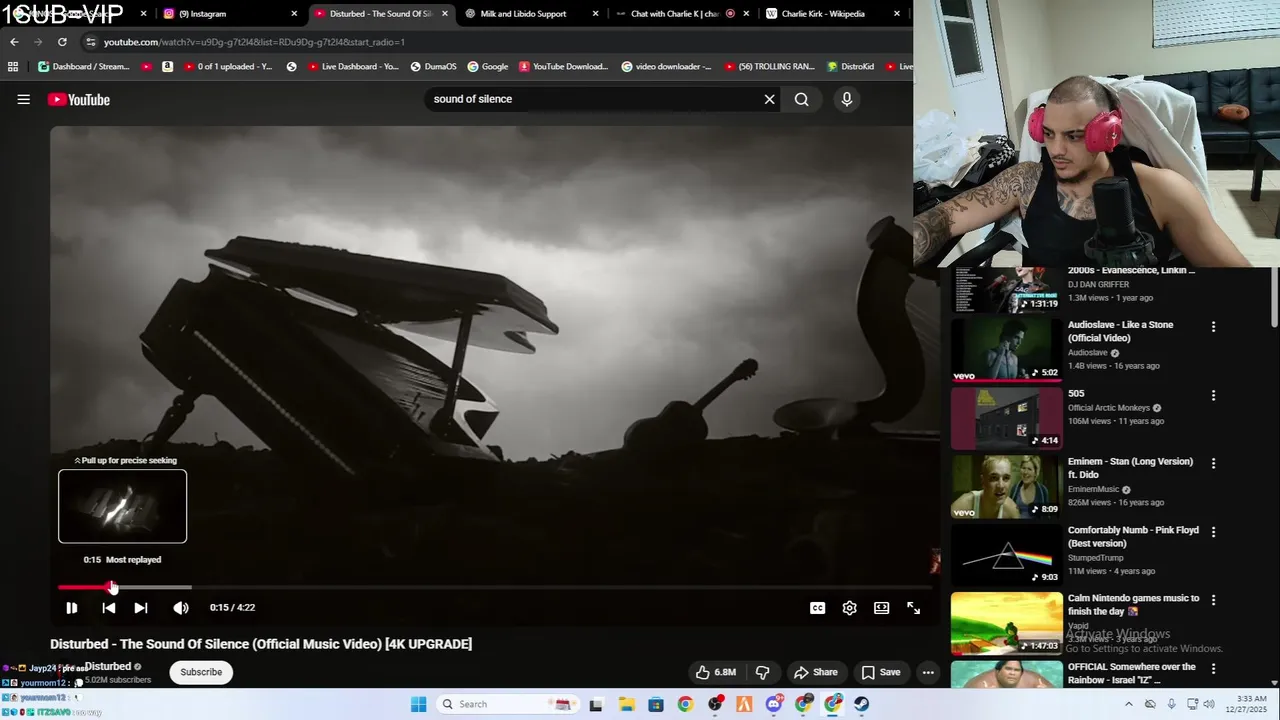Toggle closed captions CC button

[817, 608]
